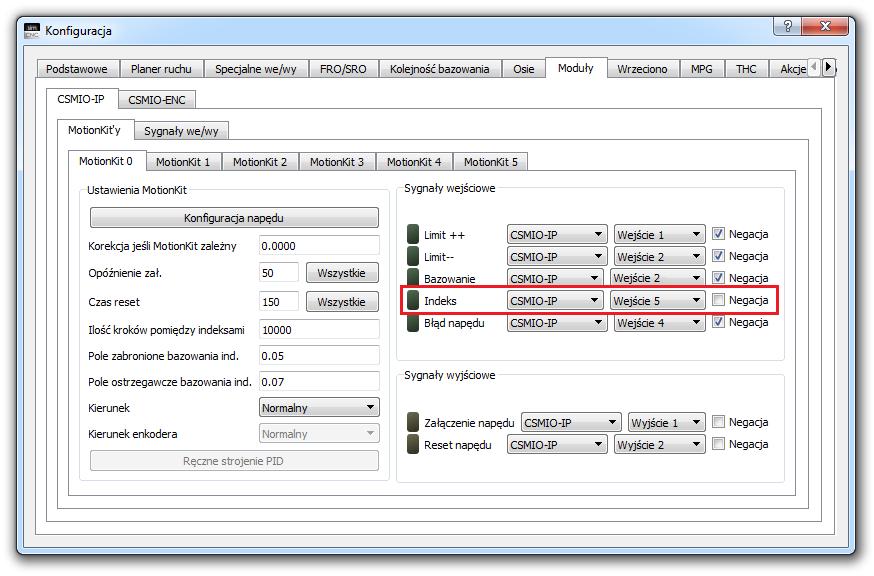Click the Pole ostrzegawcze bazowania ind. field

point(319,382)
